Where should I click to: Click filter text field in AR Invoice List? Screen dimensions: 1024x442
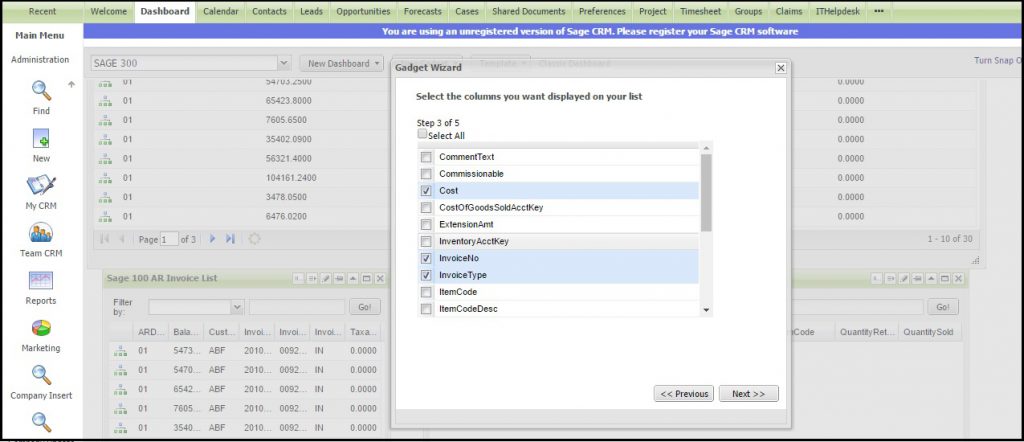[297, 307]
